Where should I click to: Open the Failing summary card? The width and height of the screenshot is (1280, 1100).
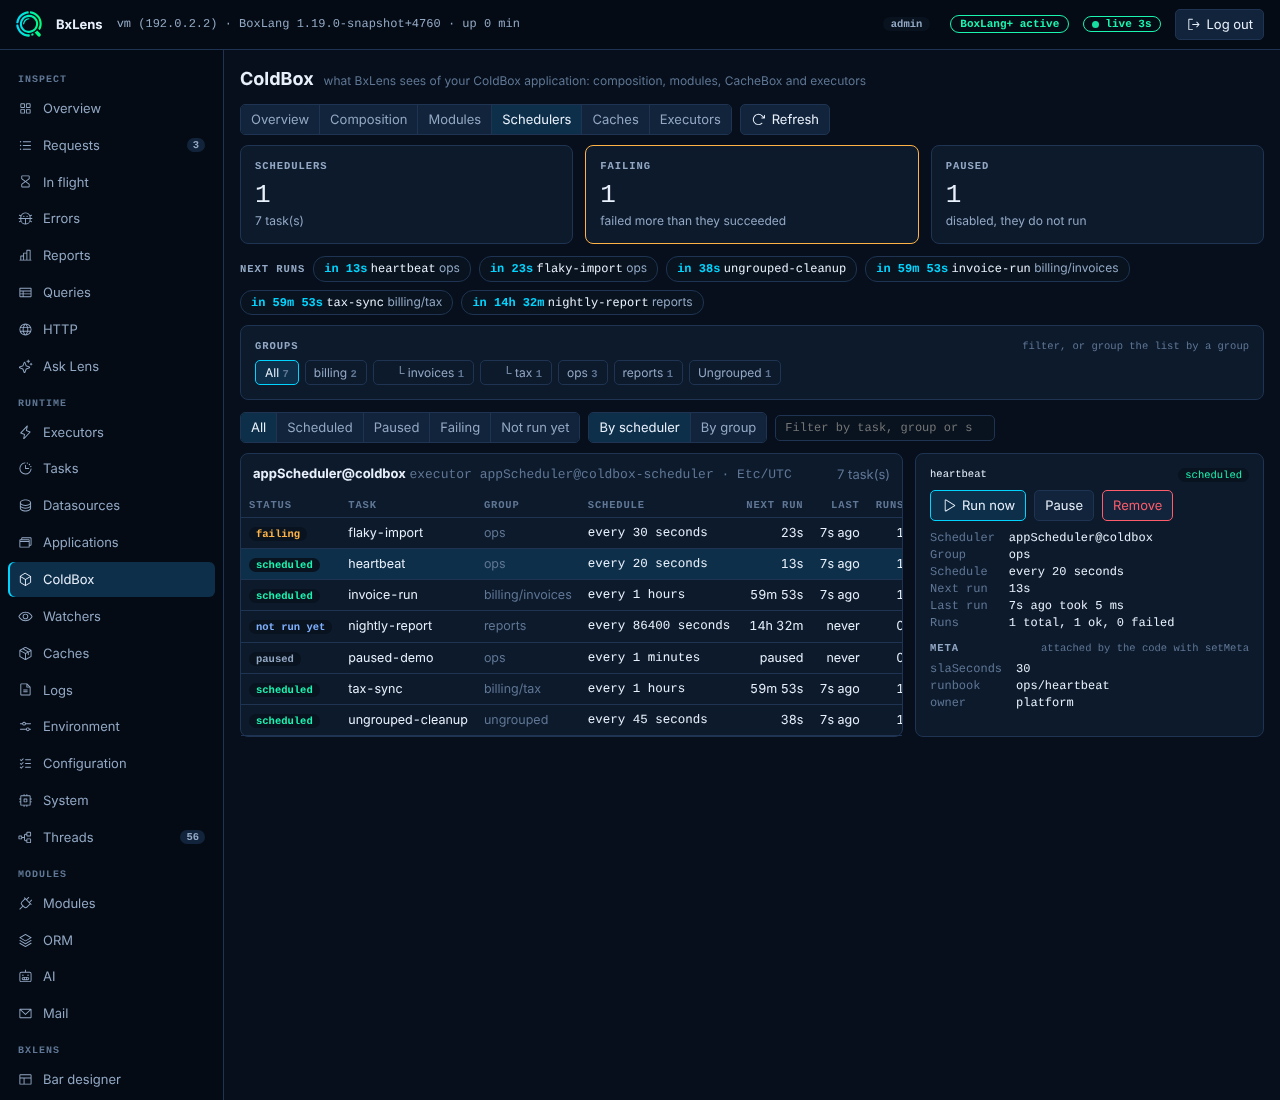point(751,194)
